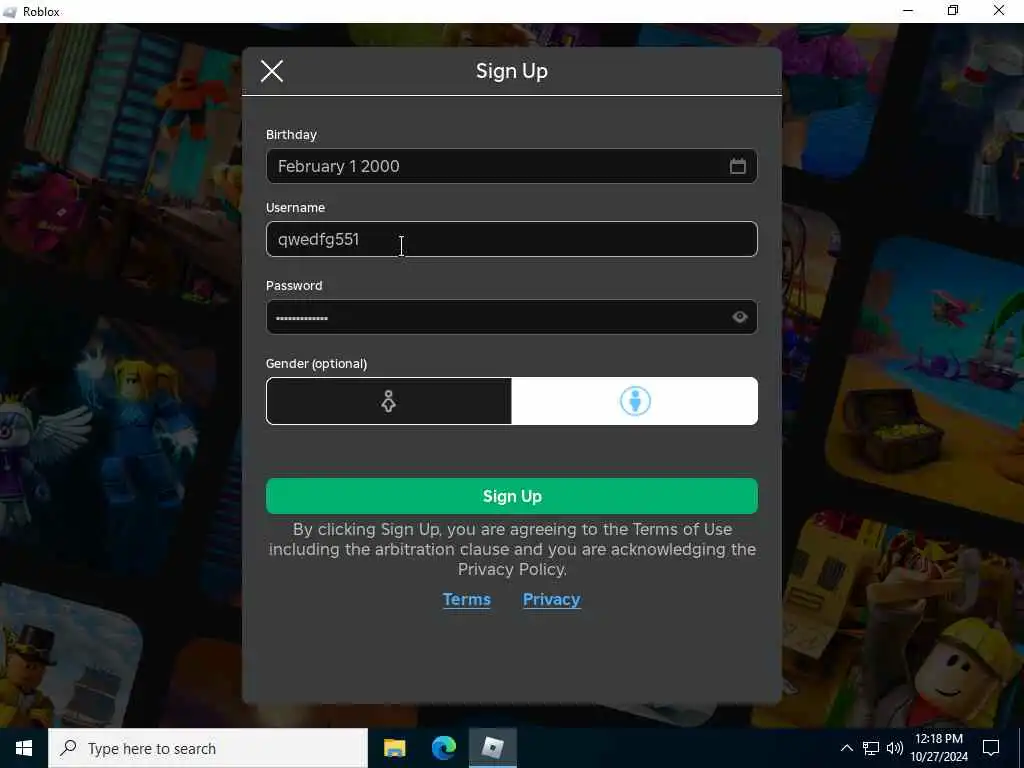
Task: Select the female gender option
Action: 389,401
